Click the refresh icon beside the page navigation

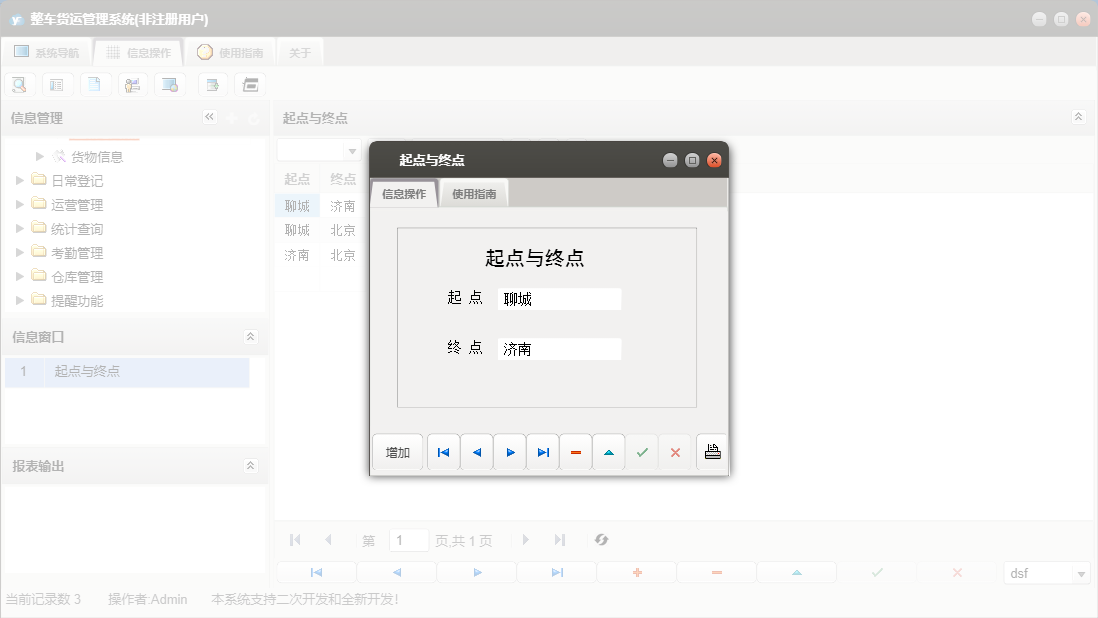pos(601,540)
